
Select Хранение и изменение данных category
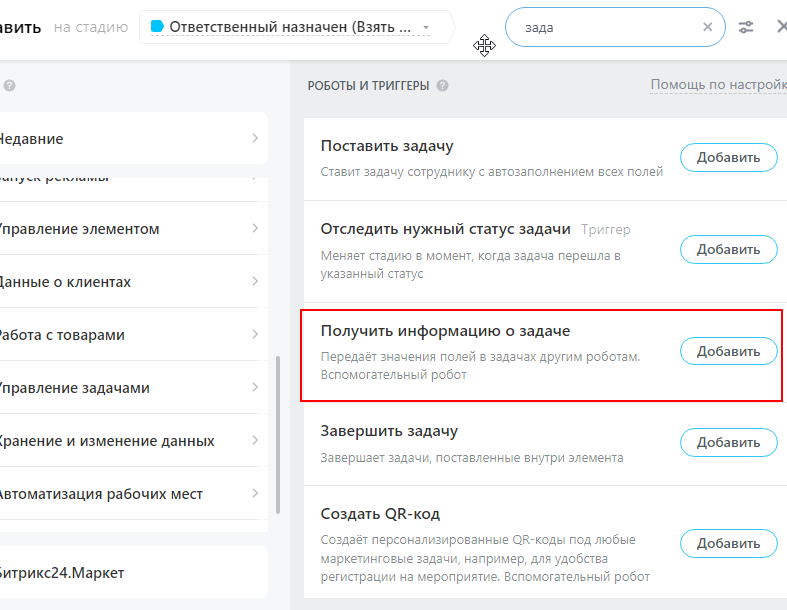click(x=130, y=441)
